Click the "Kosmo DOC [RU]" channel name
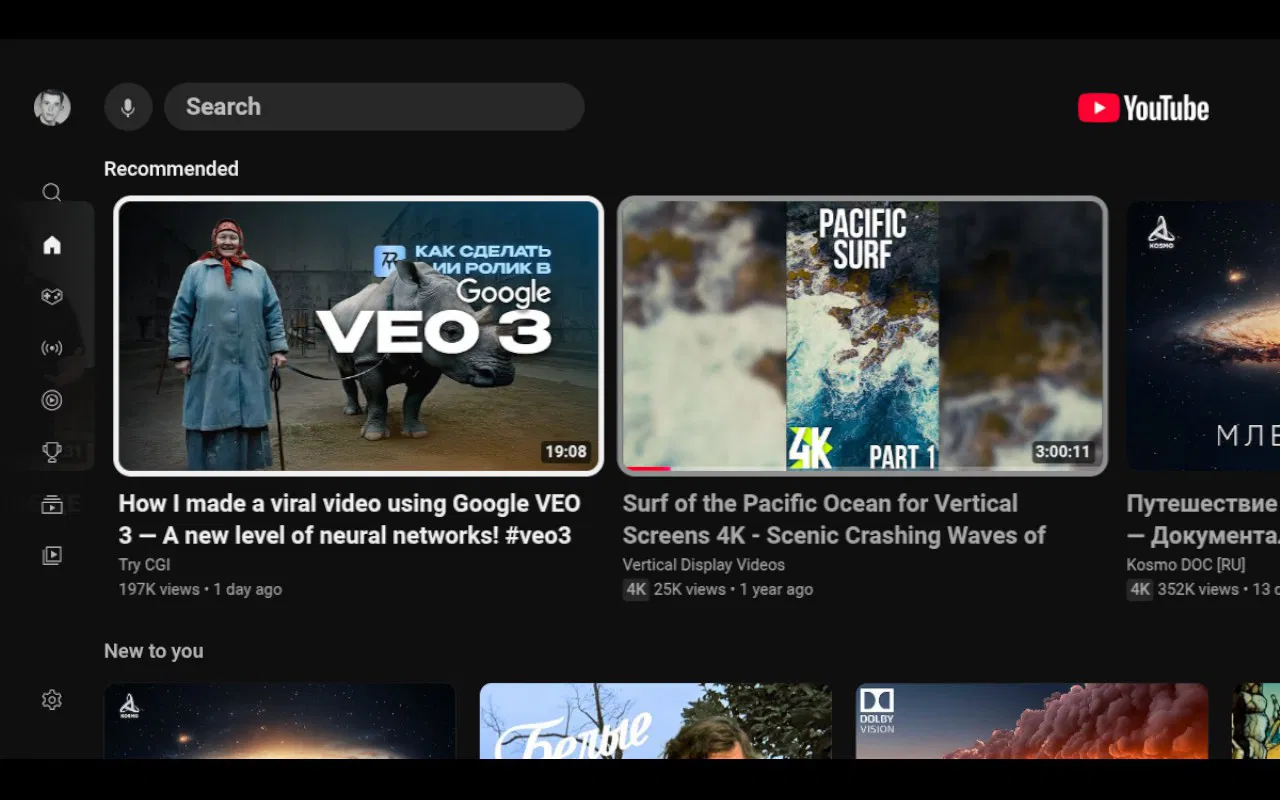Image resolution: width=1280 pixels, height=800 pixels. [x=1186, y=565]
